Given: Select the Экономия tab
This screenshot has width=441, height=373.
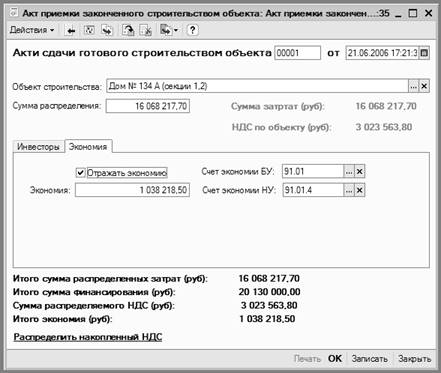Looking at the screenshot, I should [x=88, y=147].
